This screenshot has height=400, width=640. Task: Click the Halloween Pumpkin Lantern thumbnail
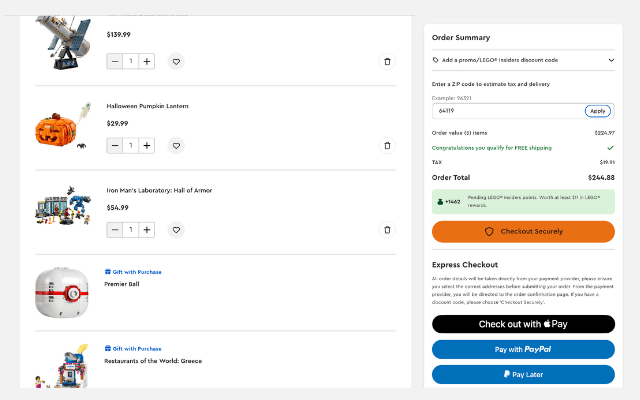(x=63, y=127)
